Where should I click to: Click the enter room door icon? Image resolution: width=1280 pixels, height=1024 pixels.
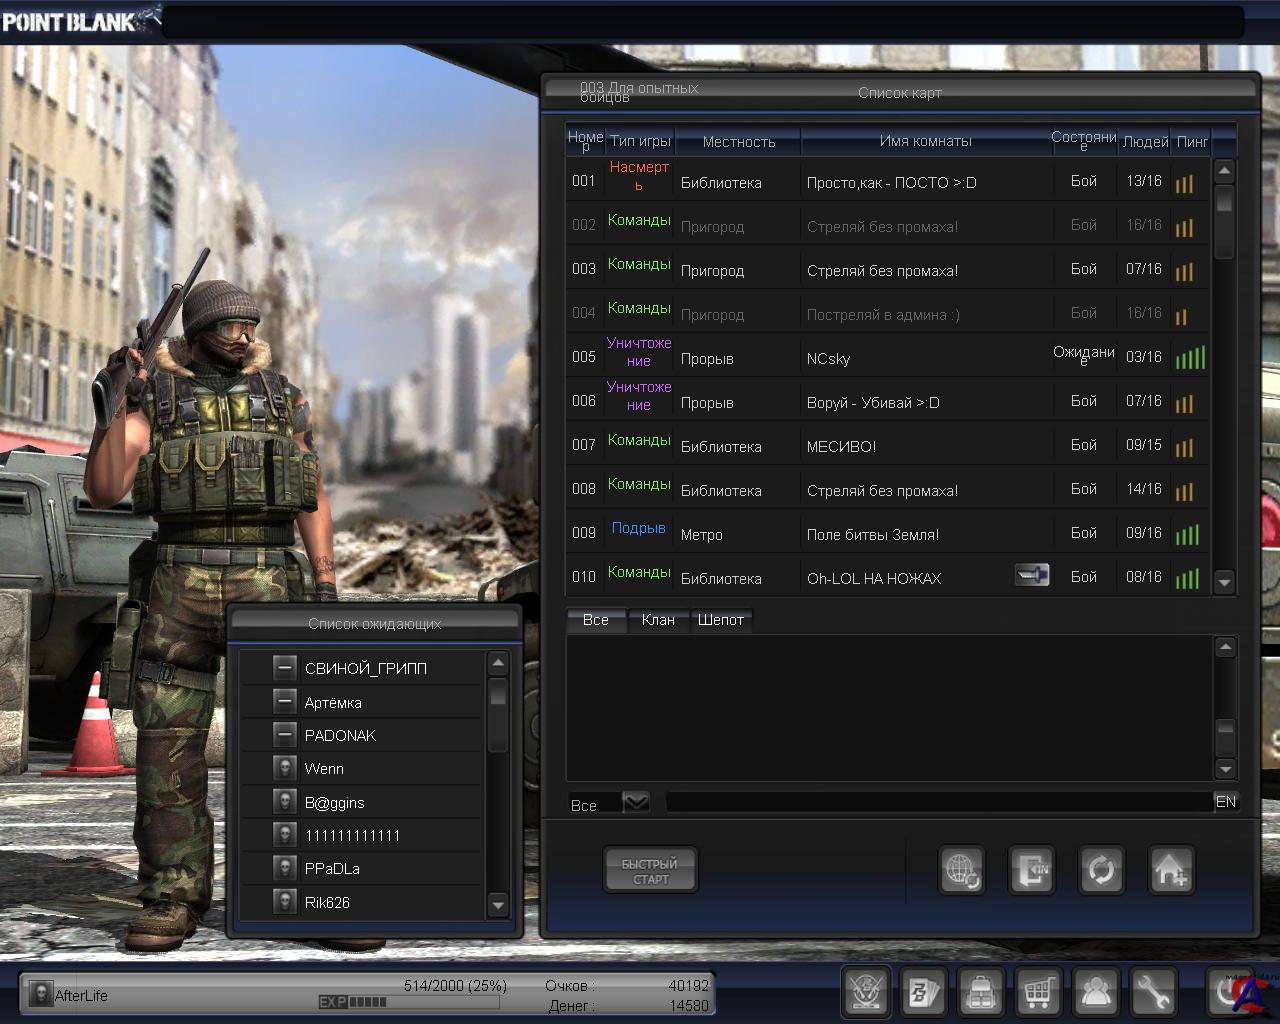pyautogui.click(x=1031, y=870)
